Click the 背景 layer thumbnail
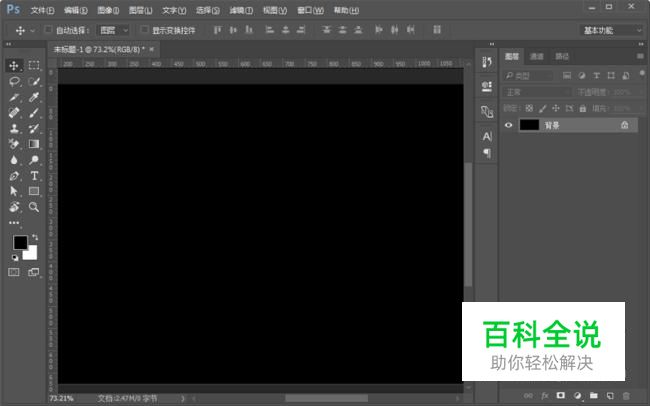This screenshot has width=650, height=406. click(x=529, y=125)
